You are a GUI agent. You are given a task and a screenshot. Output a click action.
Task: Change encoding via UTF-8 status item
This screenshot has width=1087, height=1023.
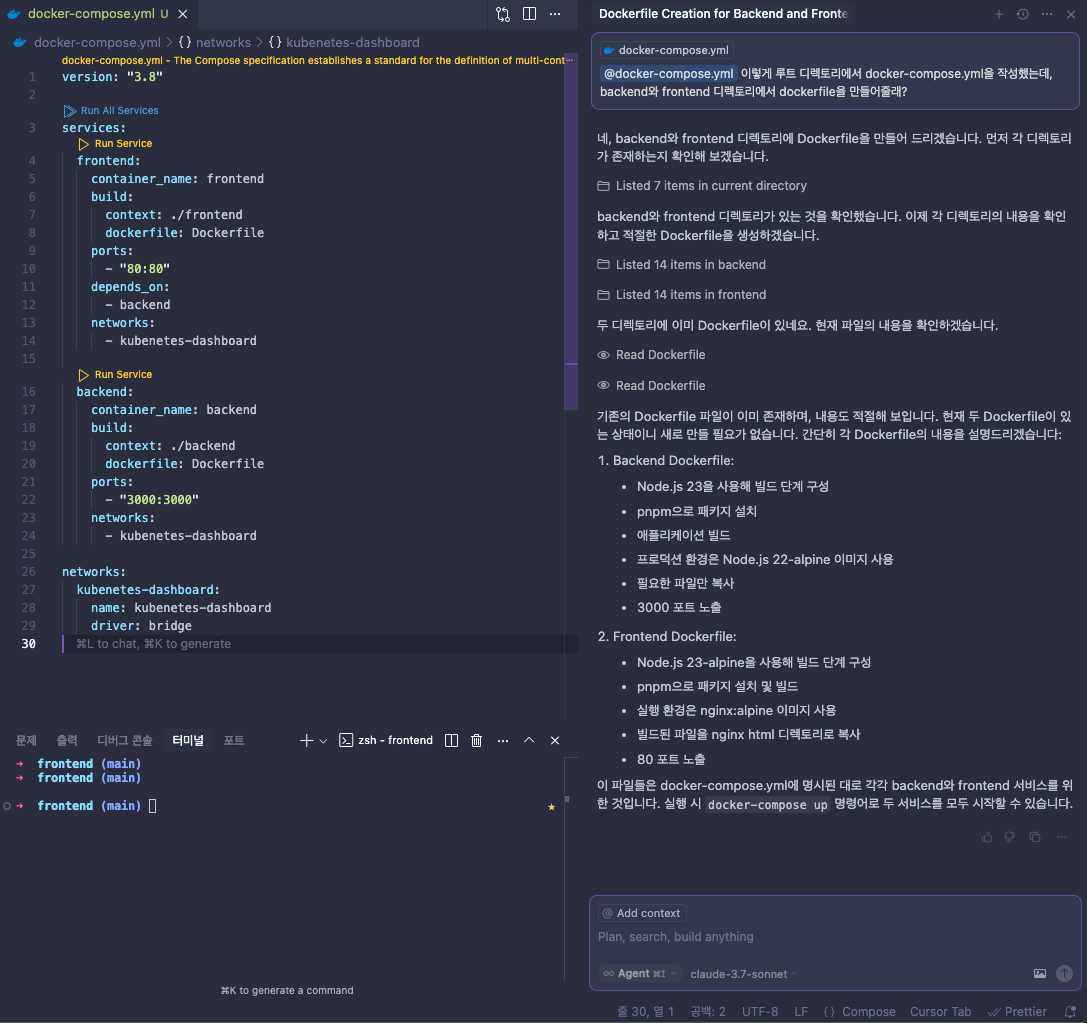click(x=760, y=1012)
